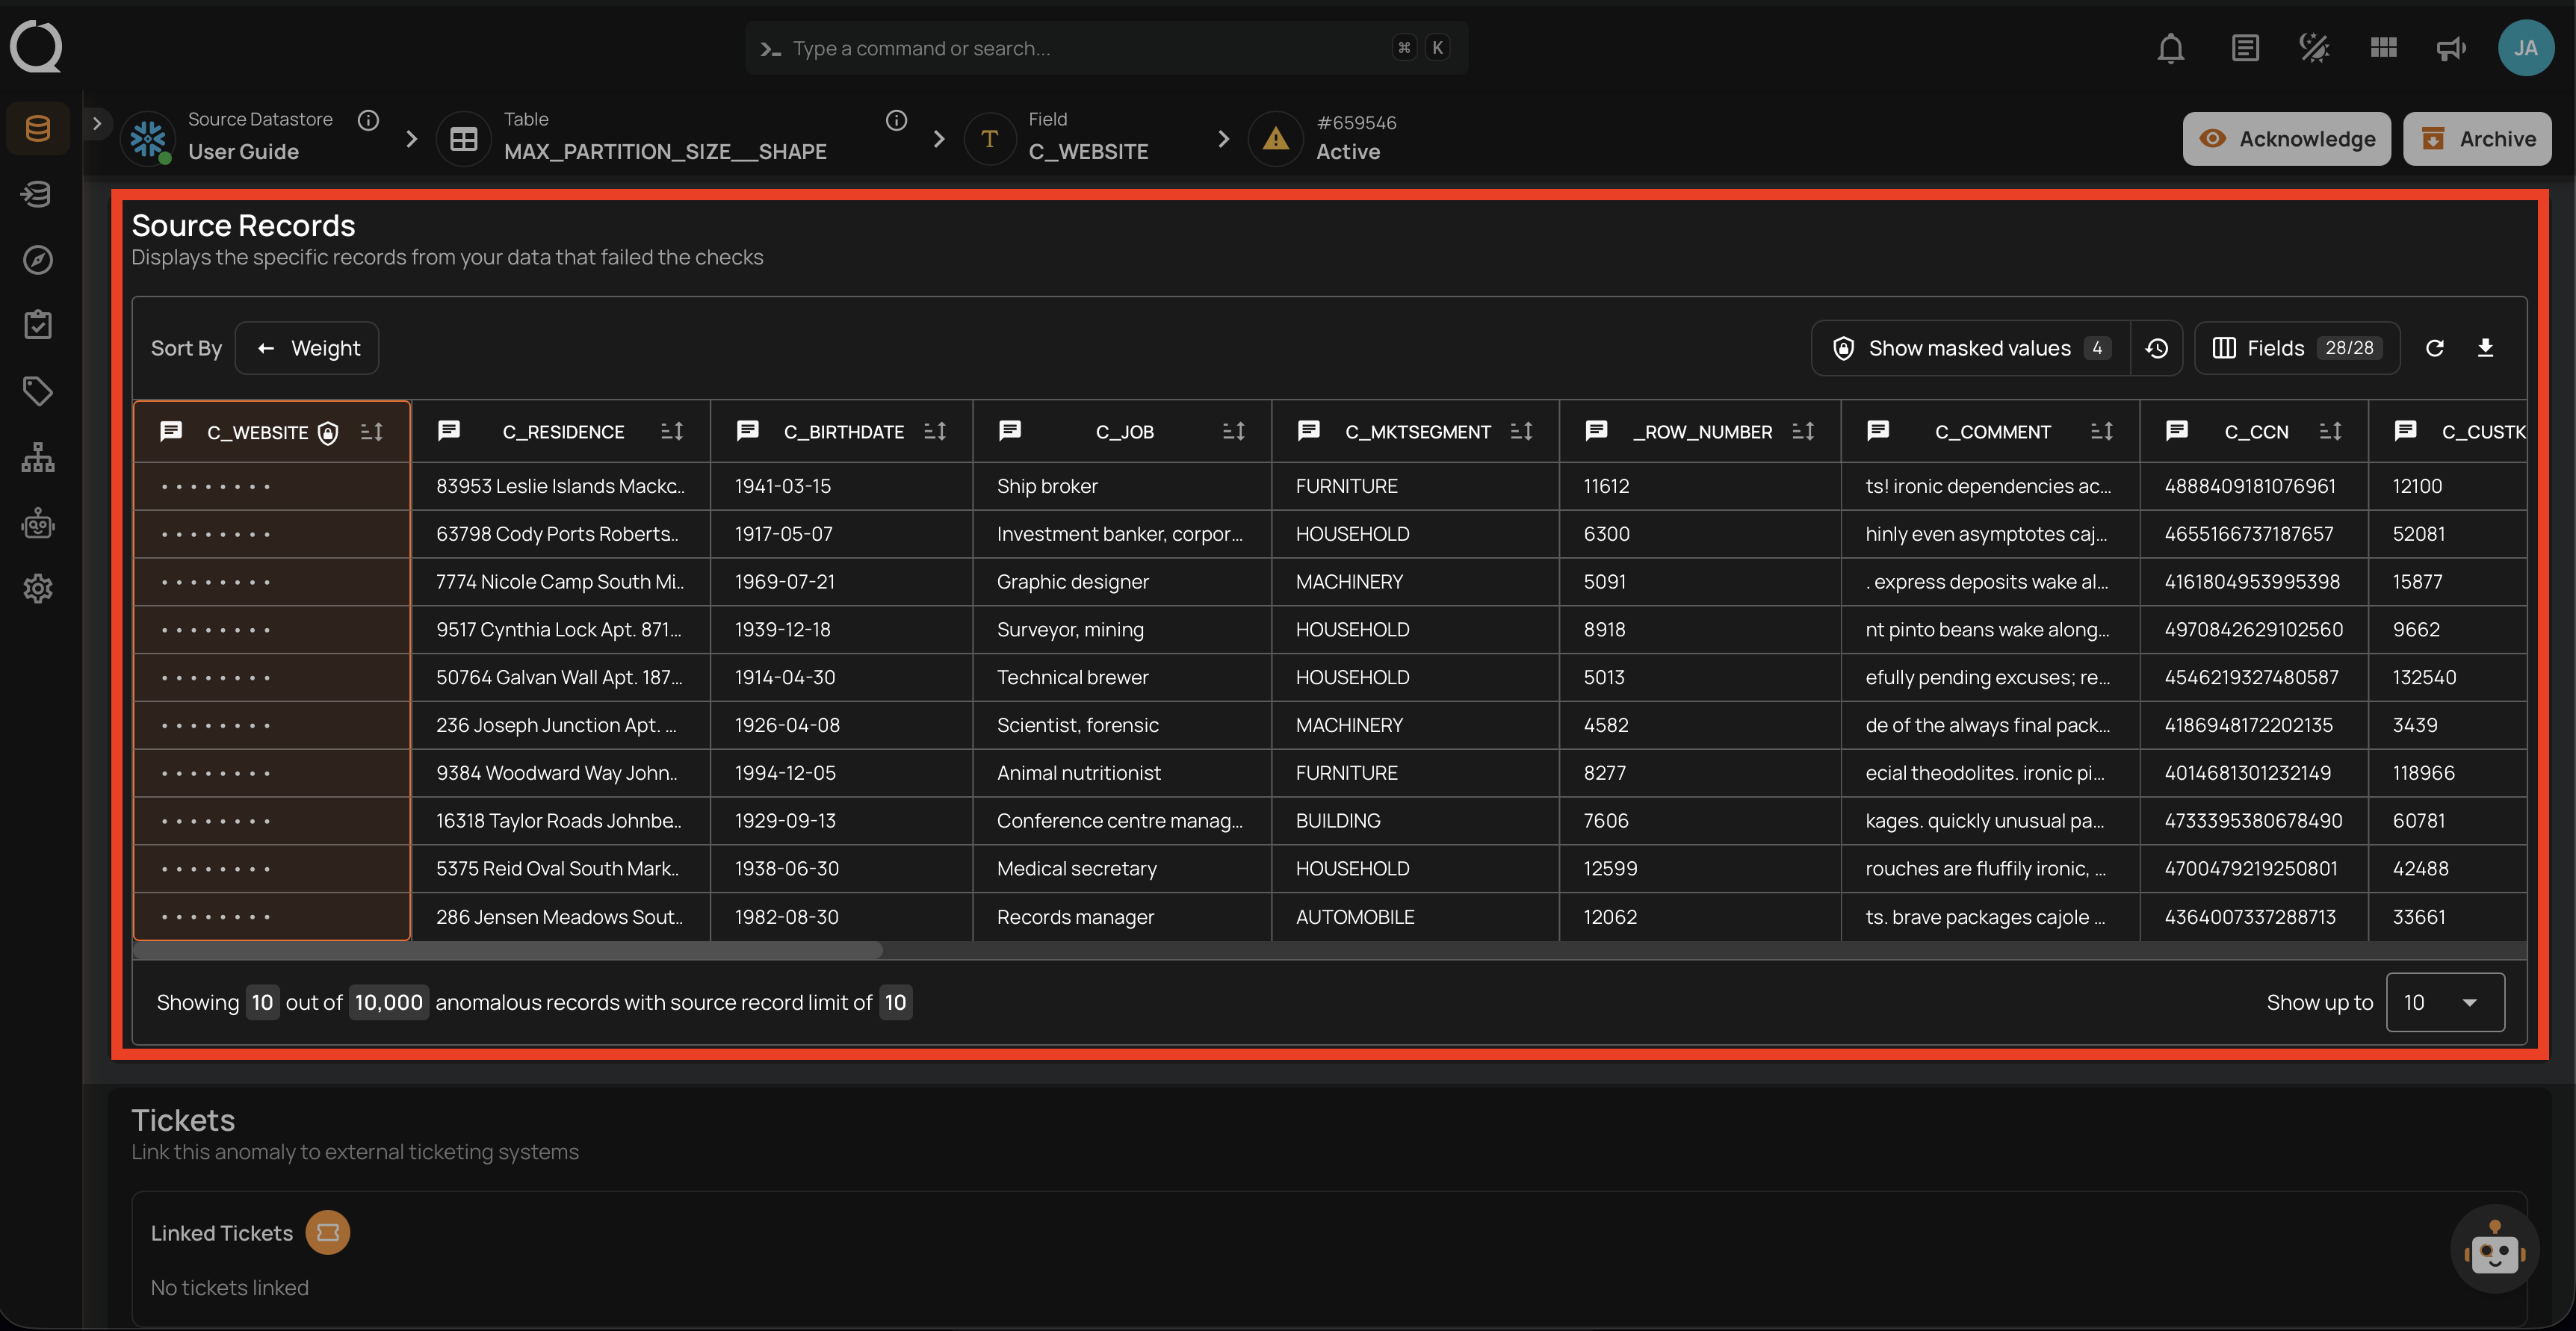Refresh the Source Records table
Screen dimensions: 2576x1331
[x=2435, y=348]
